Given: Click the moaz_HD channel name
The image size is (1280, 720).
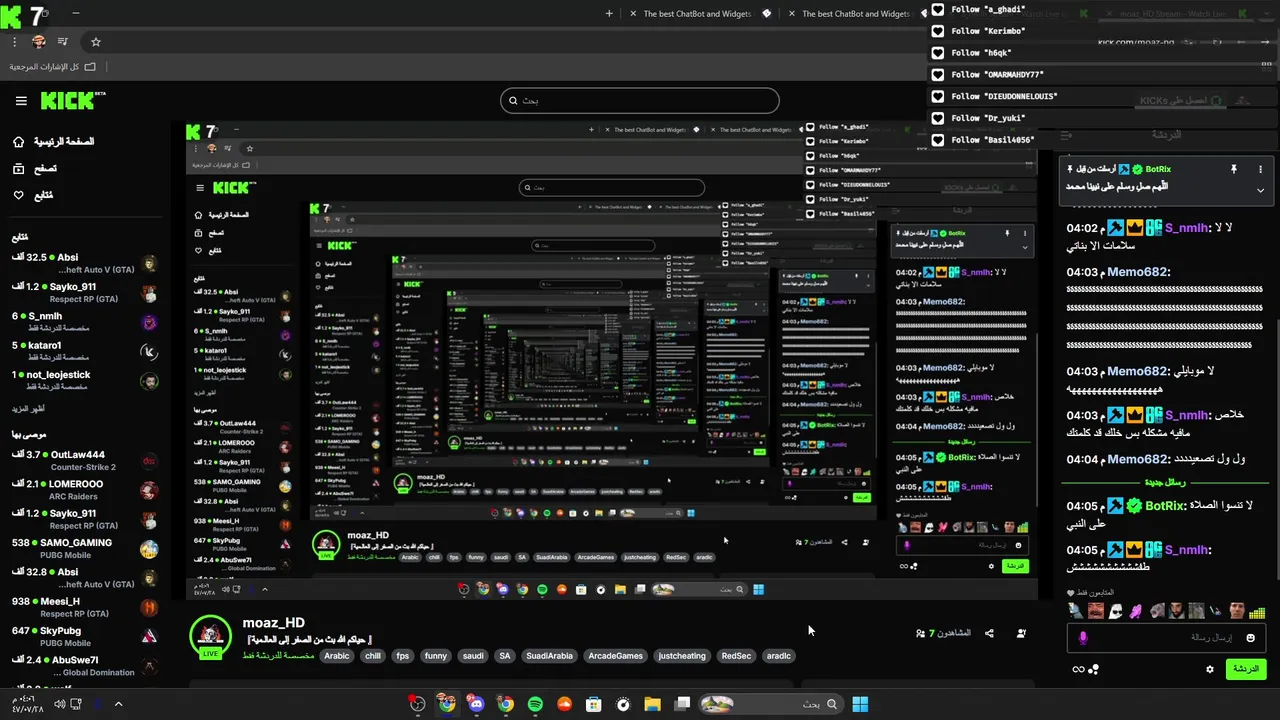Looking at the screenshot, I should (273, 623).
